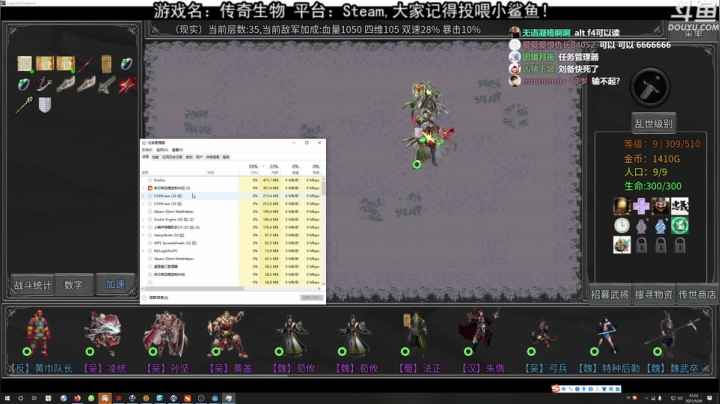720x404 pixels.
Task: Open the 传世商店 shop
Action: point(697,294)
